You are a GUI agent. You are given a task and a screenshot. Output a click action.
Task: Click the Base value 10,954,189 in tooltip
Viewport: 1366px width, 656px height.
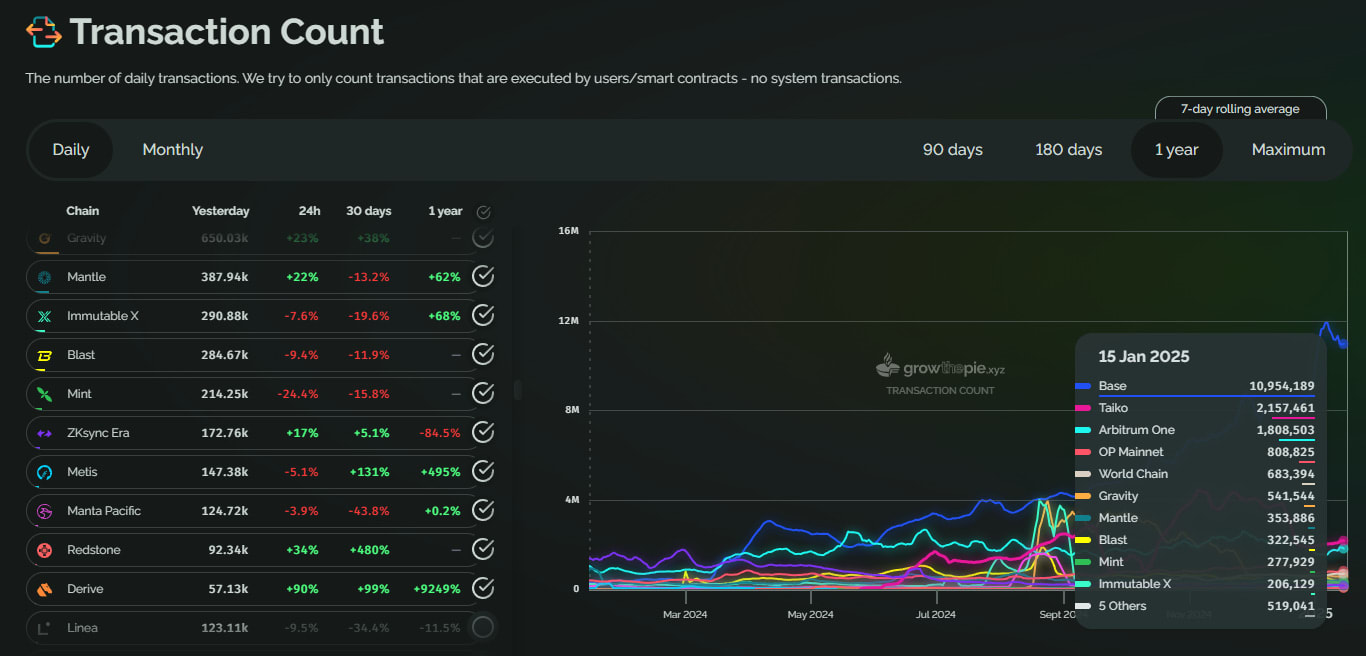pyautogui.click(x=1282, y=386)
